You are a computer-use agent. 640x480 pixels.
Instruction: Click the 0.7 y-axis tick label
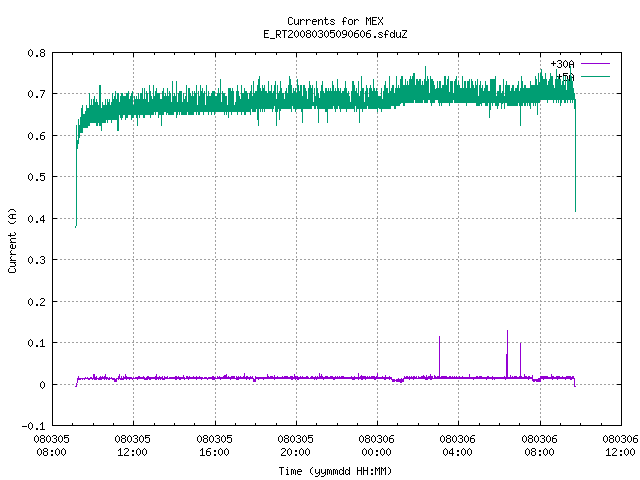(36, 94)
